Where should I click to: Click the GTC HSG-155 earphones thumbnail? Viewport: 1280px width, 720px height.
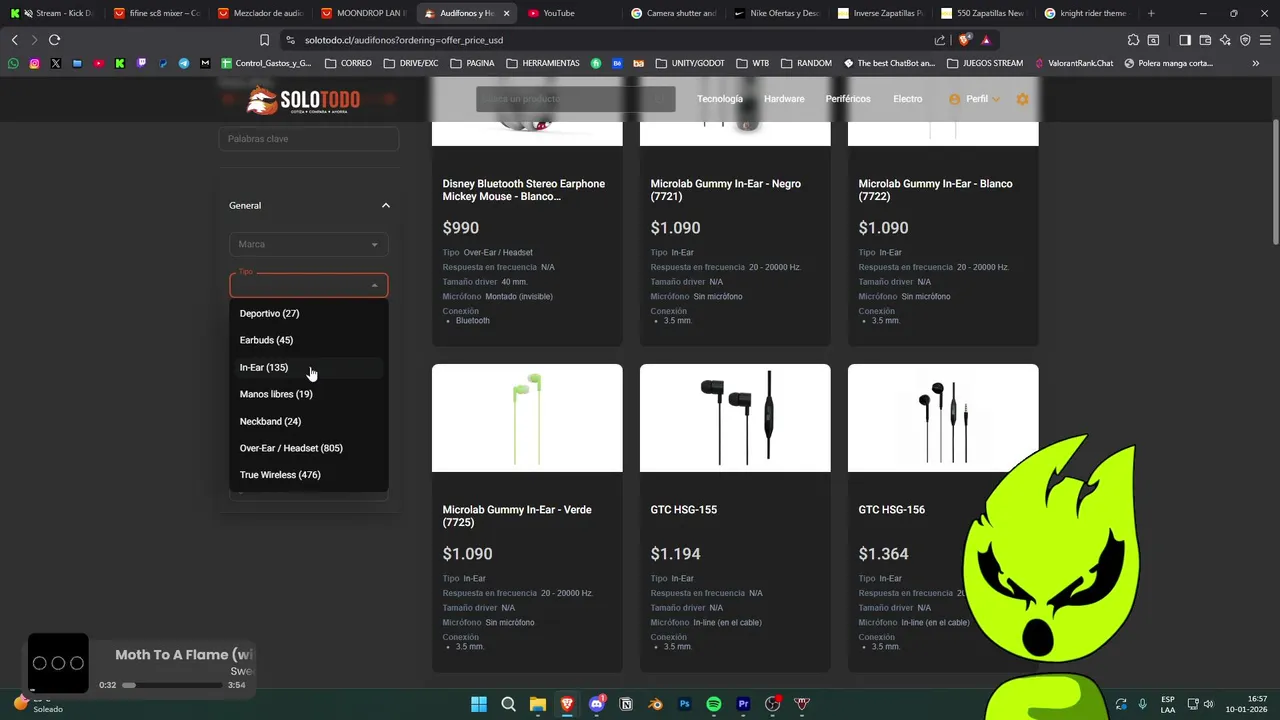tap(735, 418)
